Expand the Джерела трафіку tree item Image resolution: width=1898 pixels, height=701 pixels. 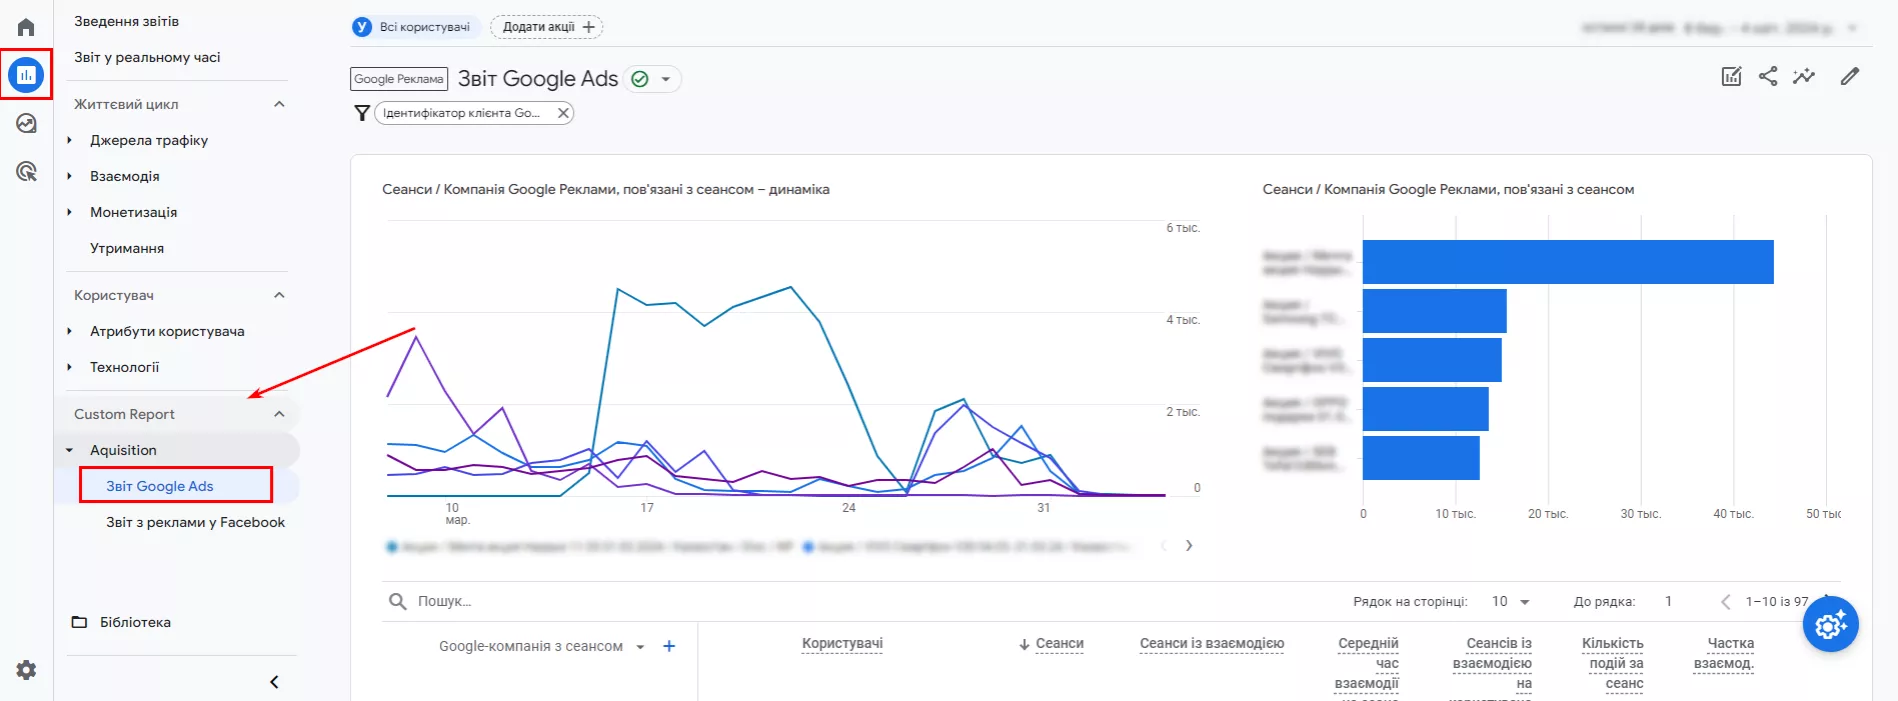pos(69,140)
